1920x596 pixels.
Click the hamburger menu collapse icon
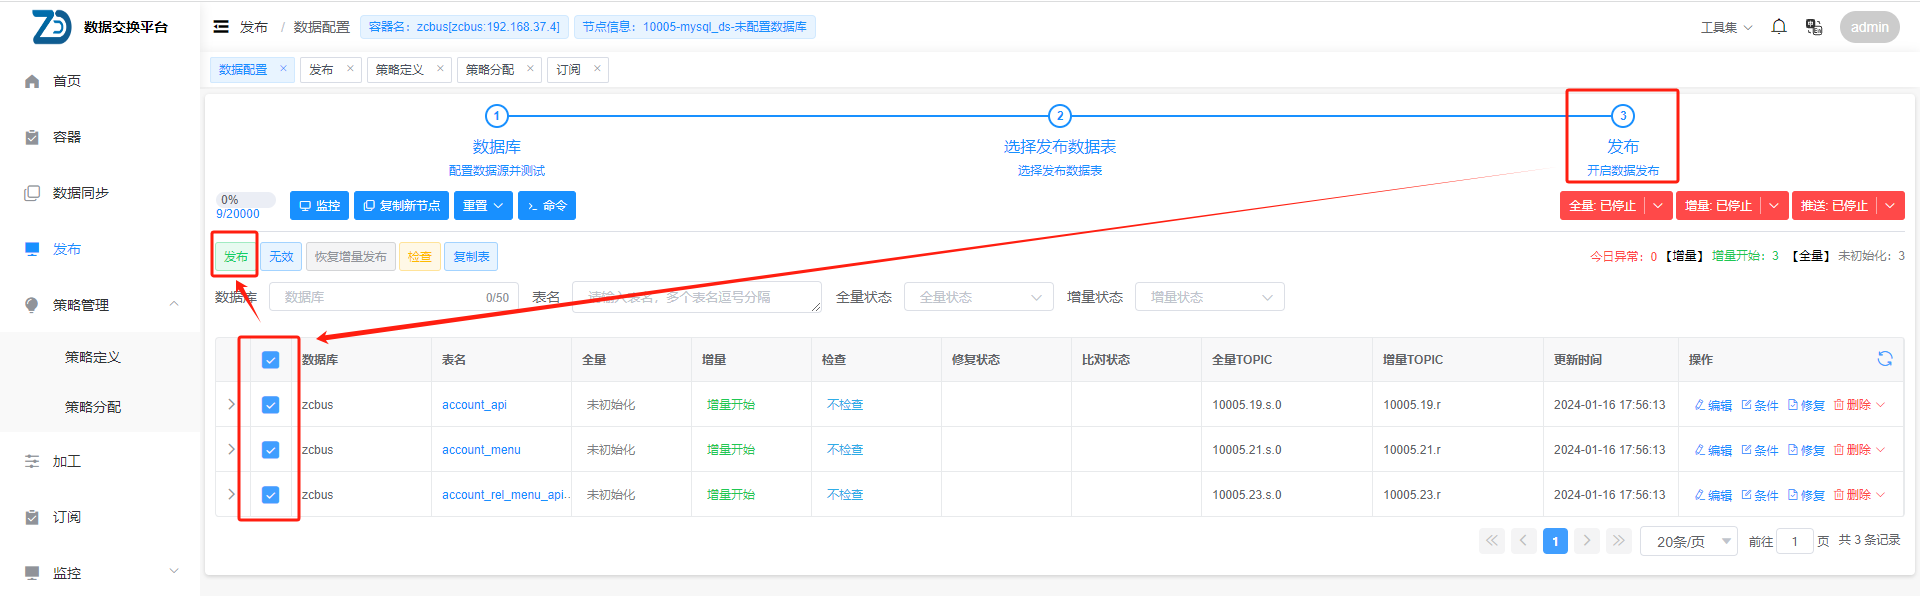[x=221, y=27]
